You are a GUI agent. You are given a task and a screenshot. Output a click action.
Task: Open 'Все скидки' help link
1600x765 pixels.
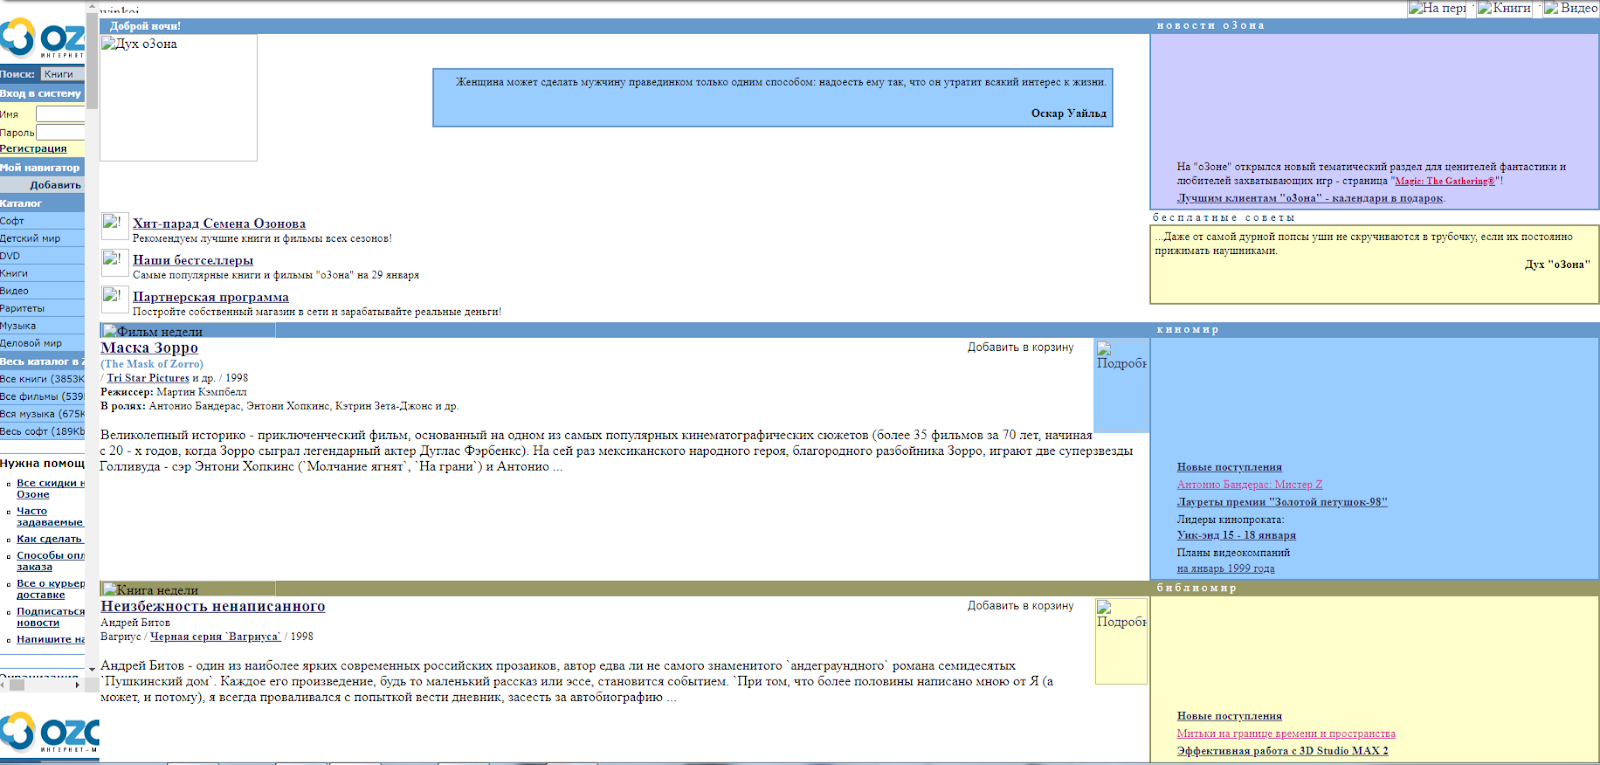click(x=50, y=489)
